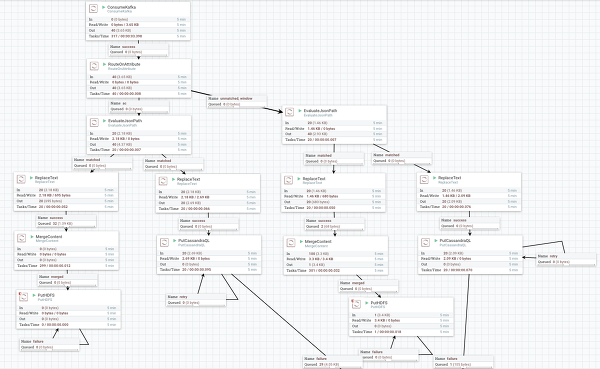Click icon of ReplaceText writing 680 bytes

289,180
